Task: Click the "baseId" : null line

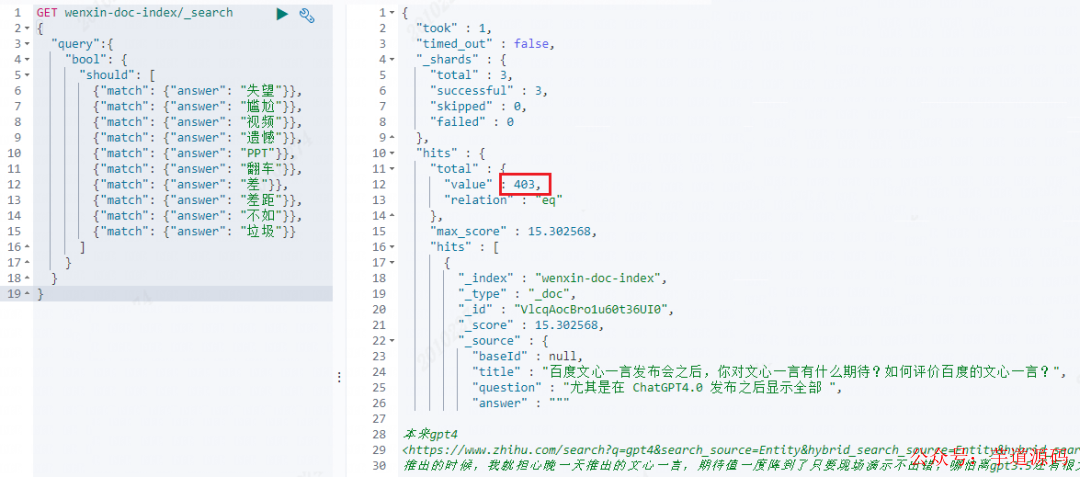Action: coord(527,356)
